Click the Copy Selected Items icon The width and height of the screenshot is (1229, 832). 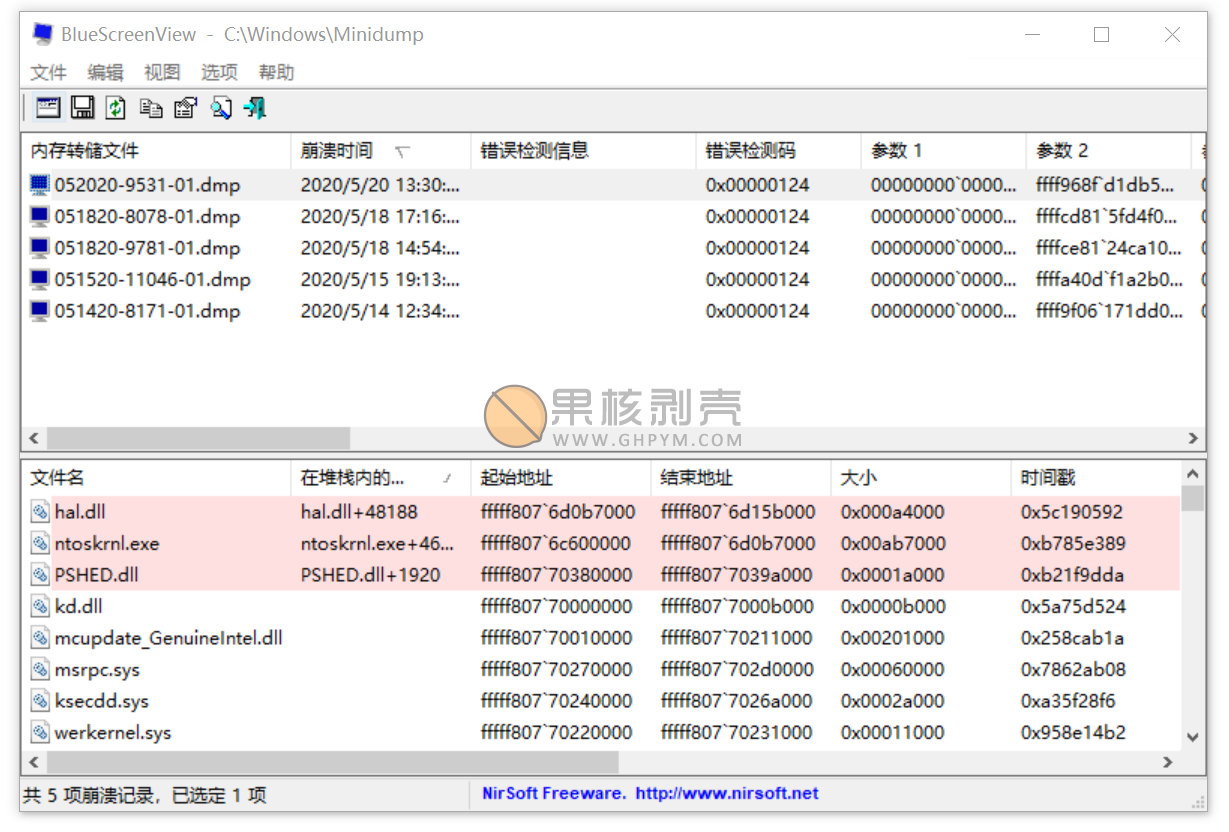pyautogui.click(x=151, y=108)
